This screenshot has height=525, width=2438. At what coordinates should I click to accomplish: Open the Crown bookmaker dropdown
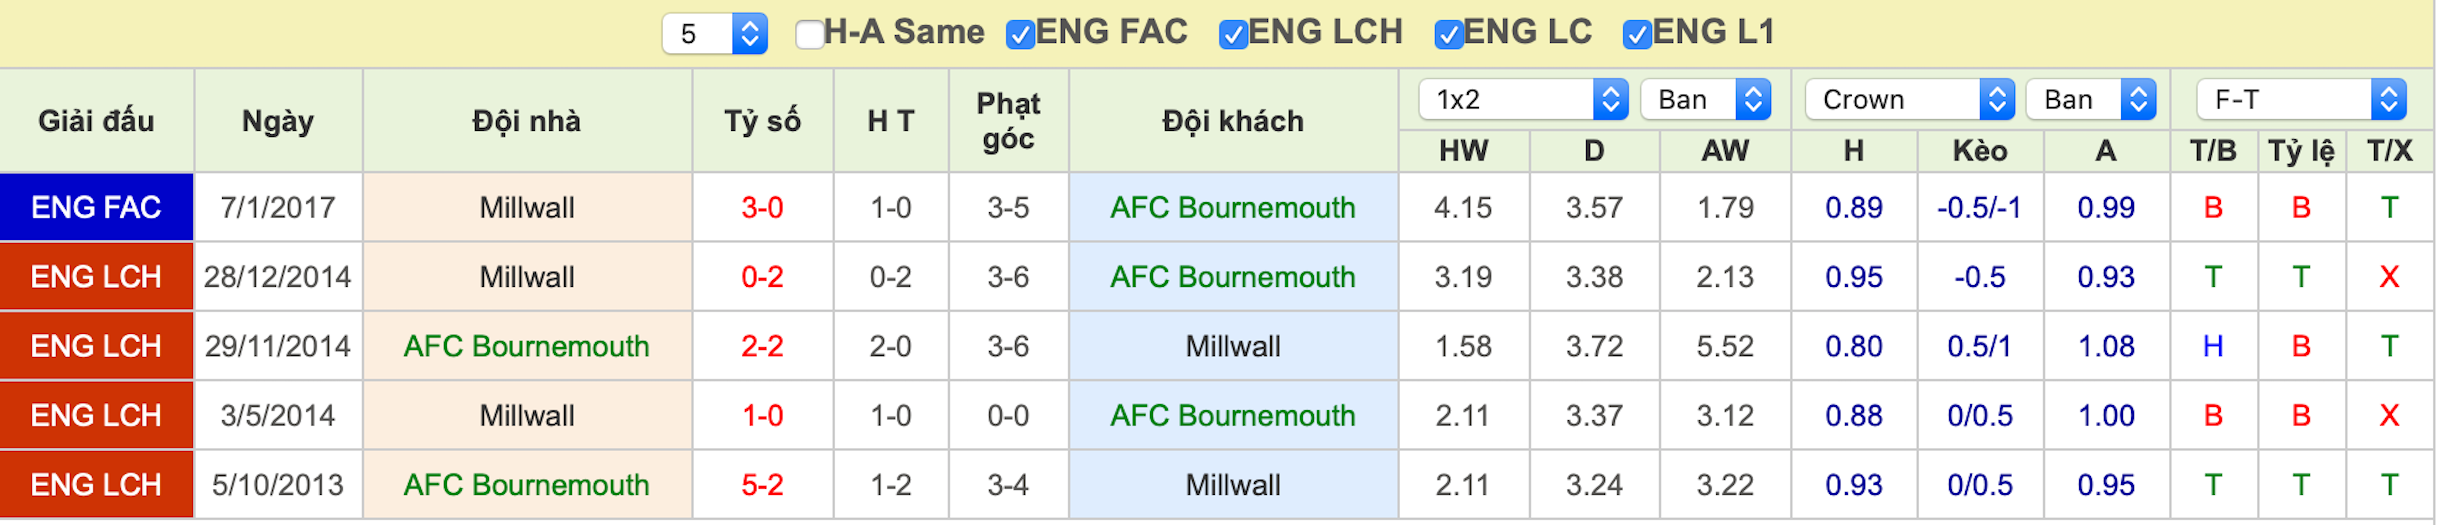click(x=1909, y=99)
